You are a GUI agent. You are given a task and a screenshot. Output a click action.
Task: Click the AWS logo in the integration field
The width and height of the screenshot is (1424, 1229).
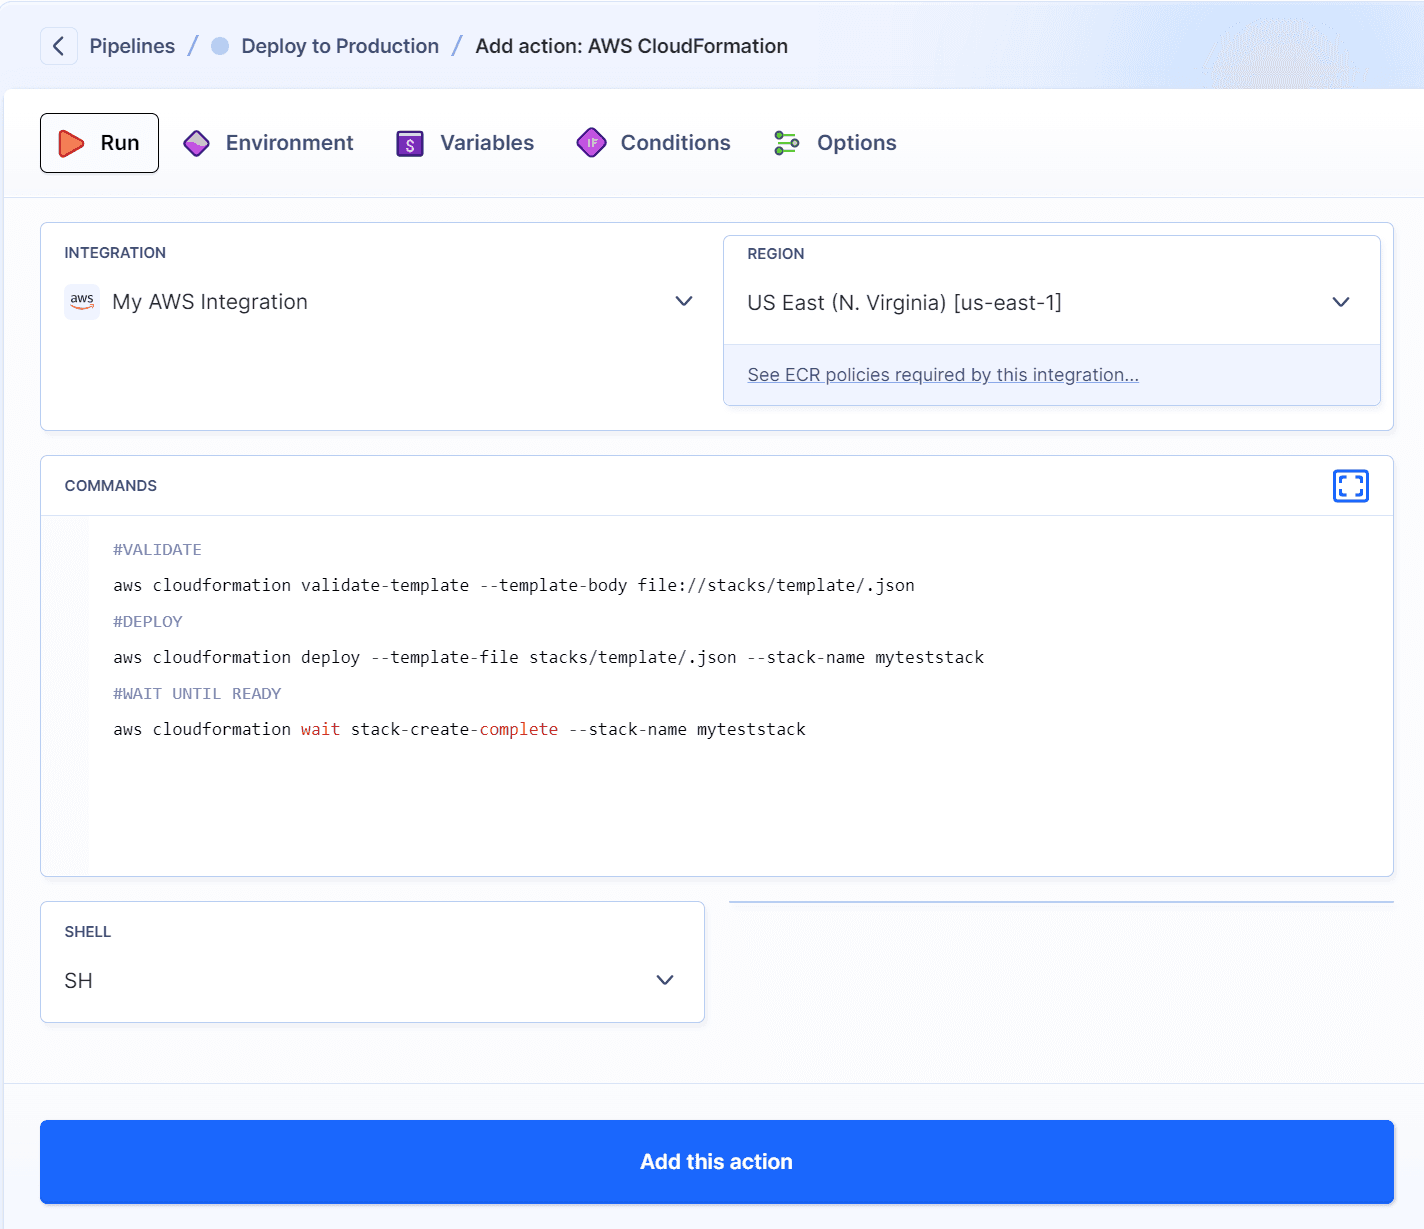pyautogui.click(x=82, y=301)
